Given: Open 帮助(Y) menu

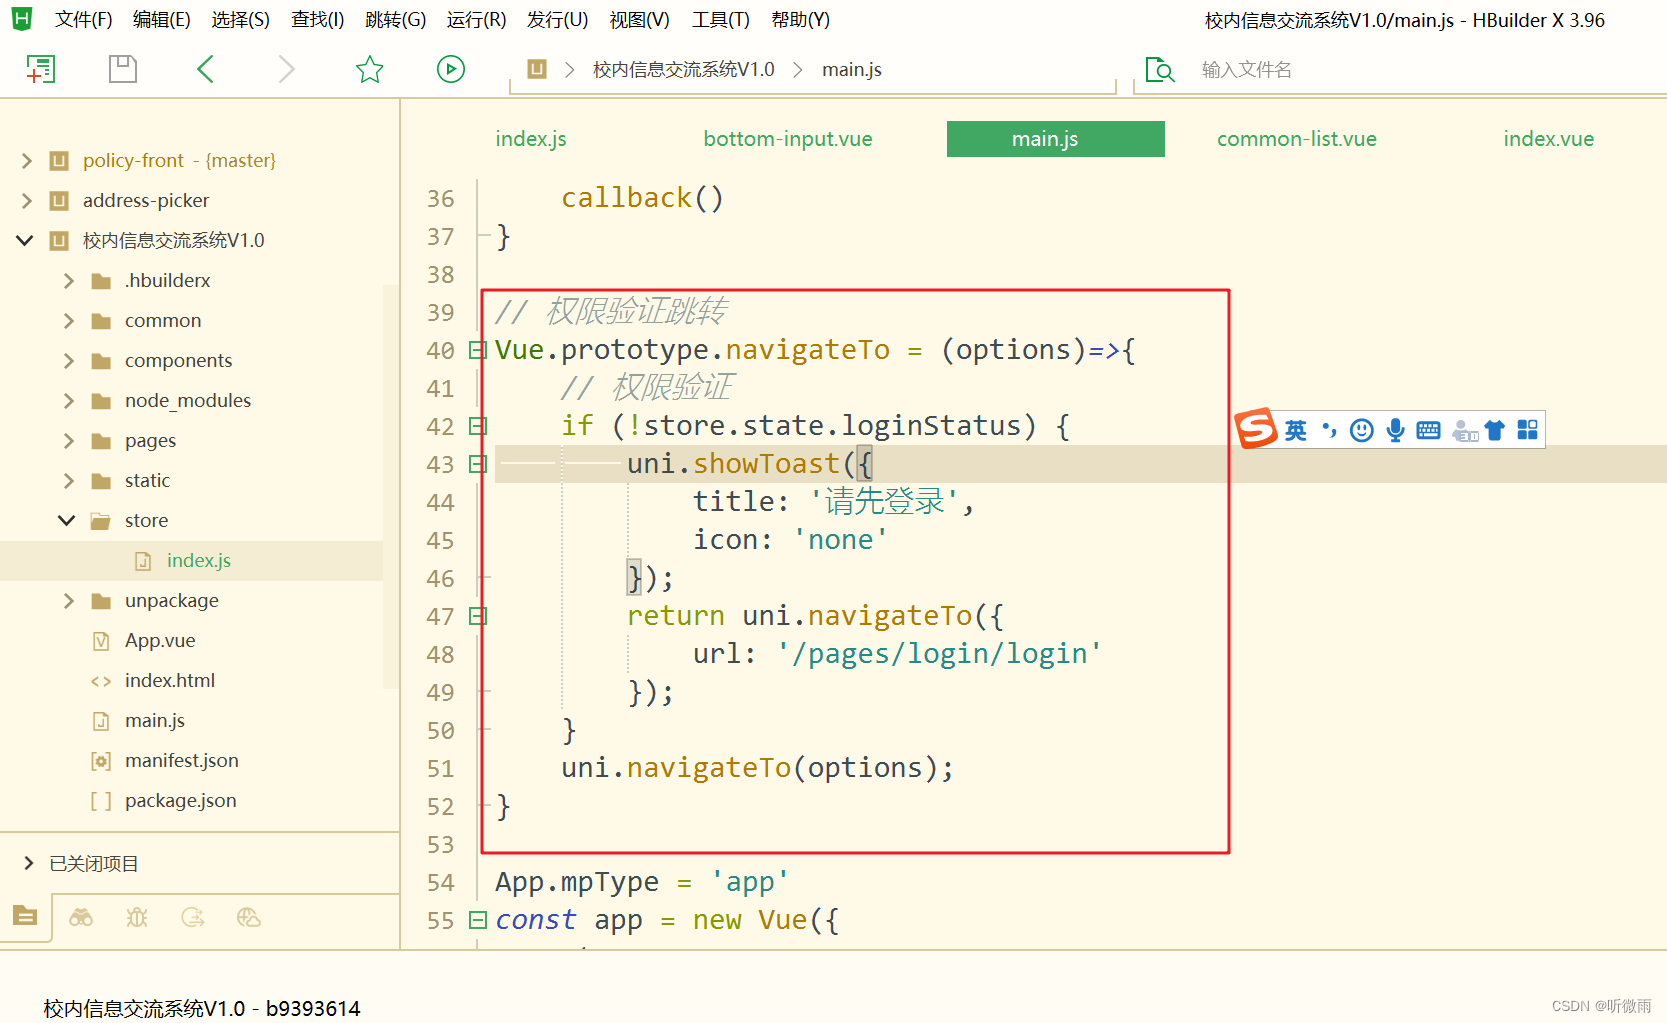Looking at the screenshot, I should (800, 20).
